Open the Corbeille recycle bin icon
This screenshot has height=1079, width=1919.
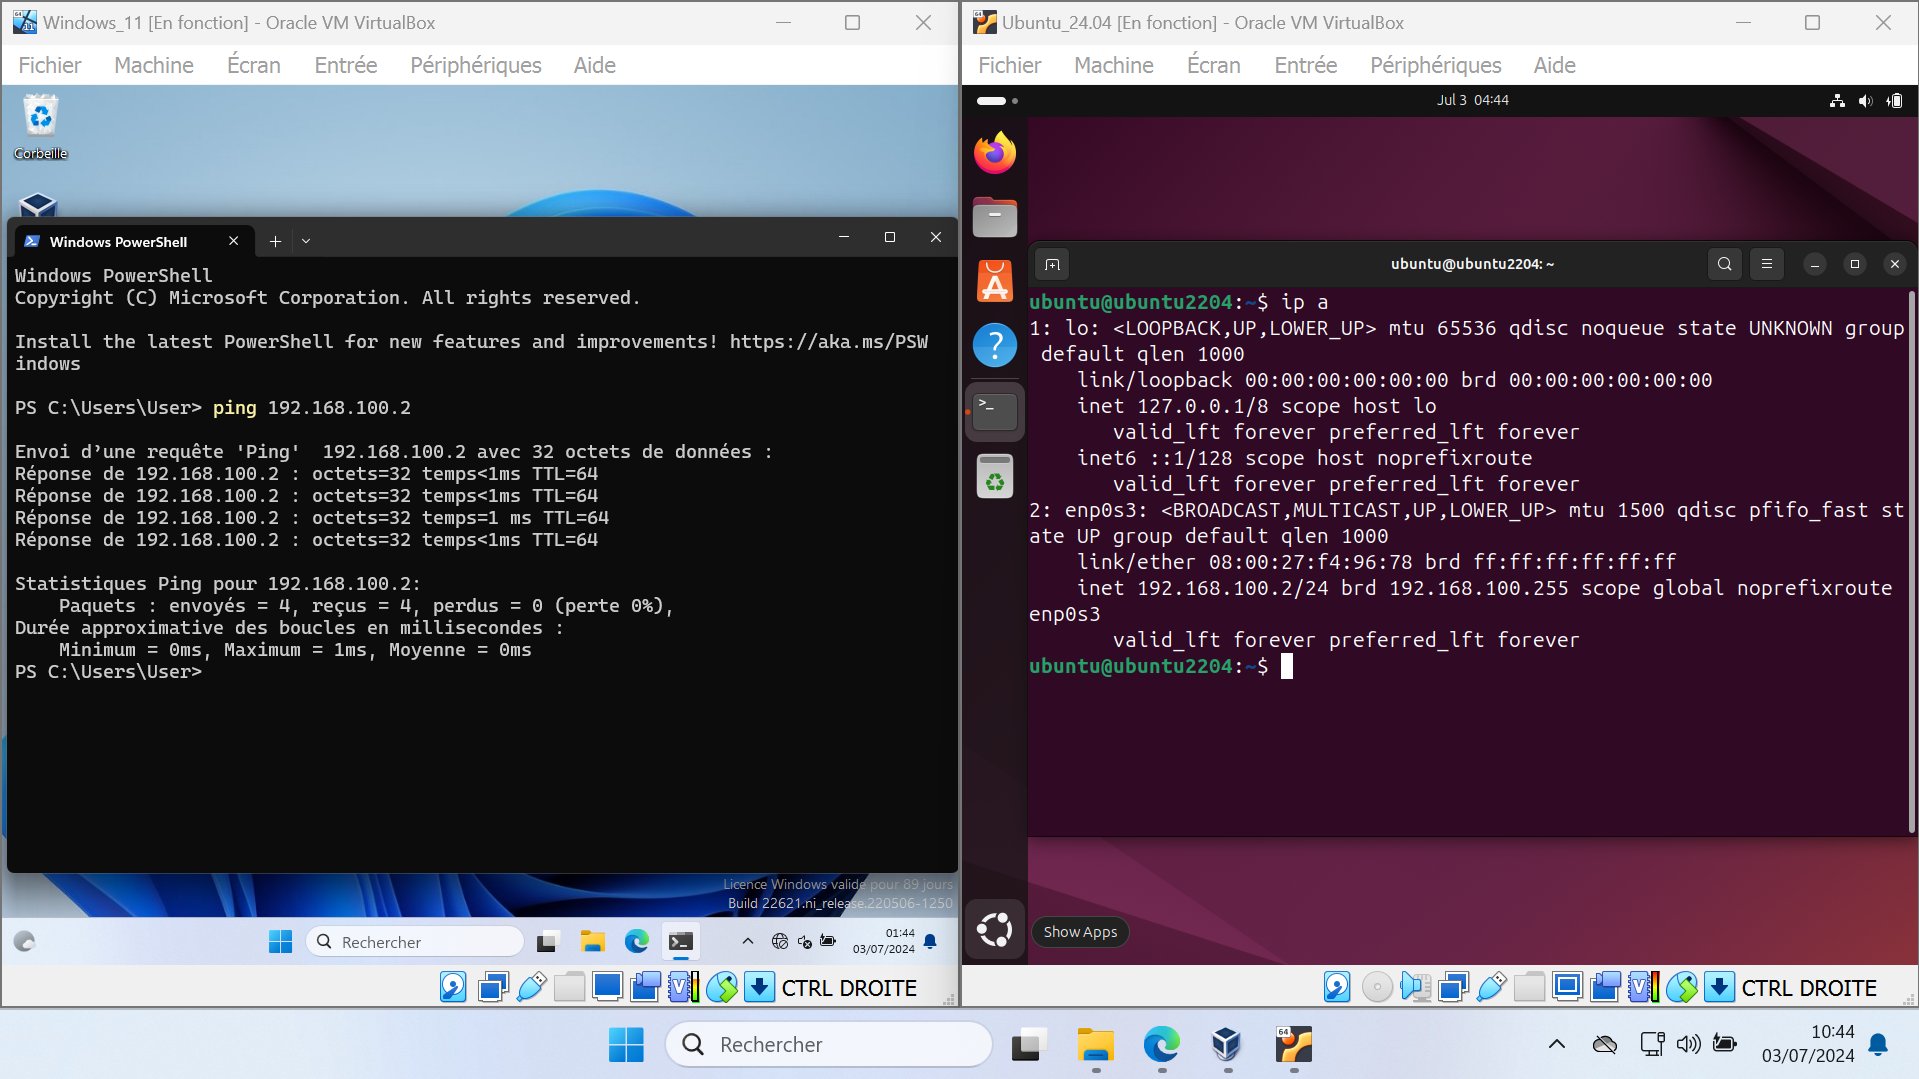click(x=40, y=127)
